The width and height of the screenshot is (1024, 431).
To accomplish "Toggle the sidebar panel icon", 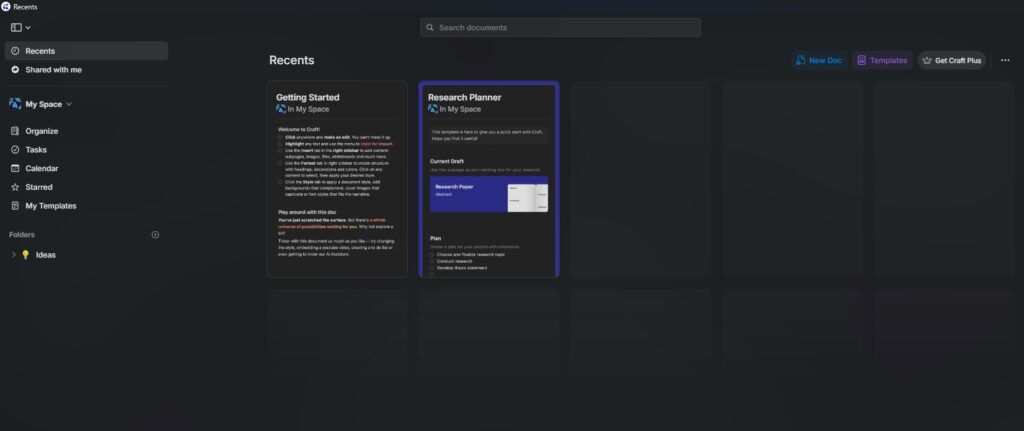I will [16, 27].
